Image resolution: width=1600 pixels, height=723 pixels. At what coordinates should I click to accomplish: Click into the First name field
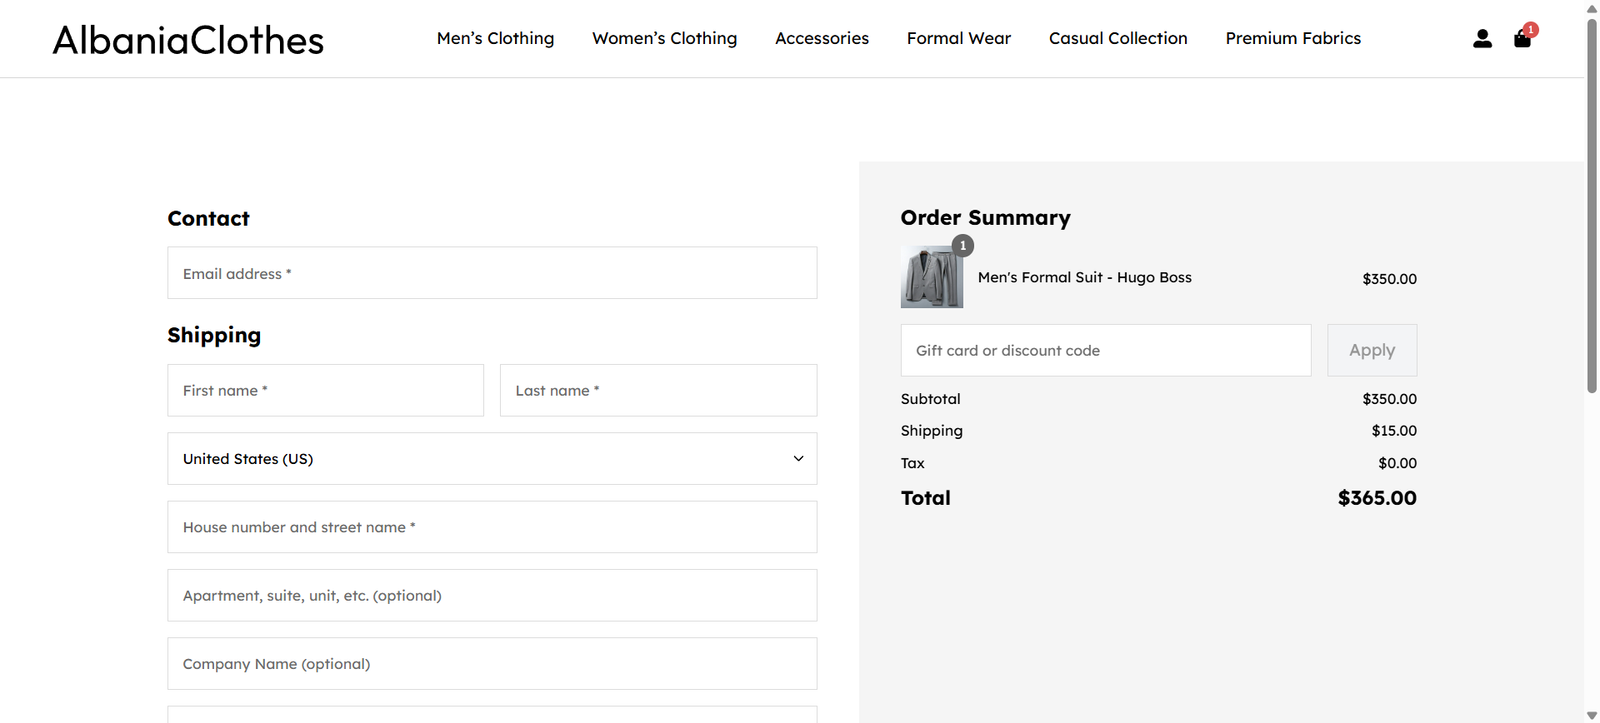pyautogui.click(x=325, y=391)
